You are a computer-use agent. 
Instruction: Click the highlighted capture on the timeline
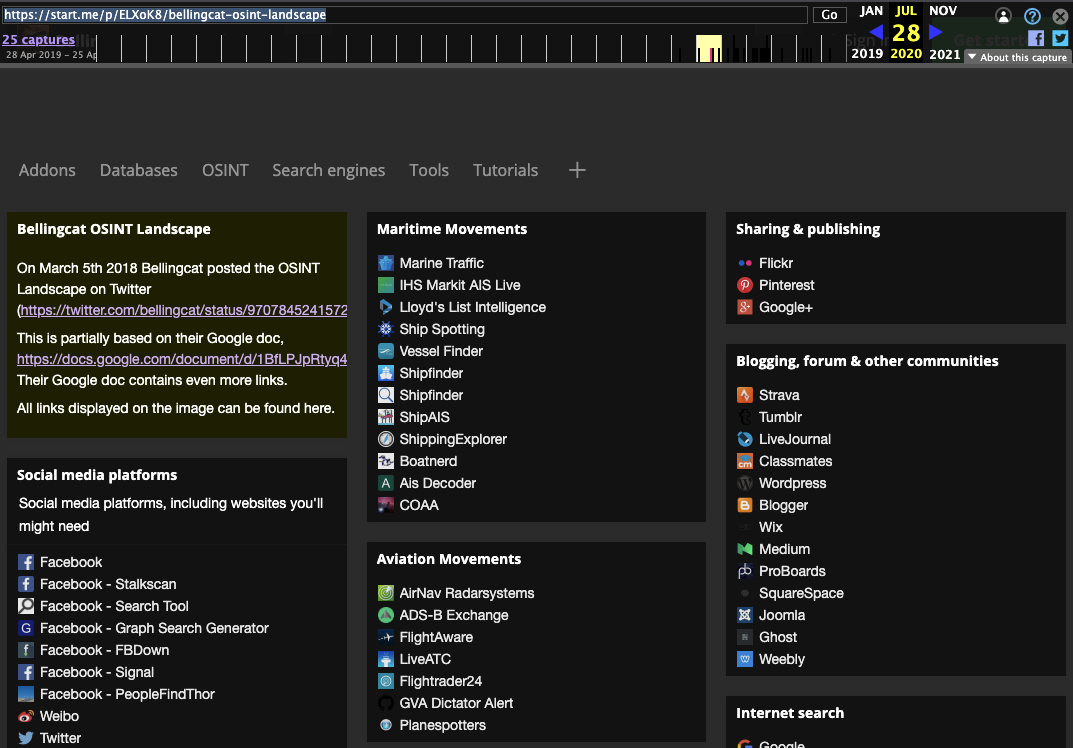(711, 50)
